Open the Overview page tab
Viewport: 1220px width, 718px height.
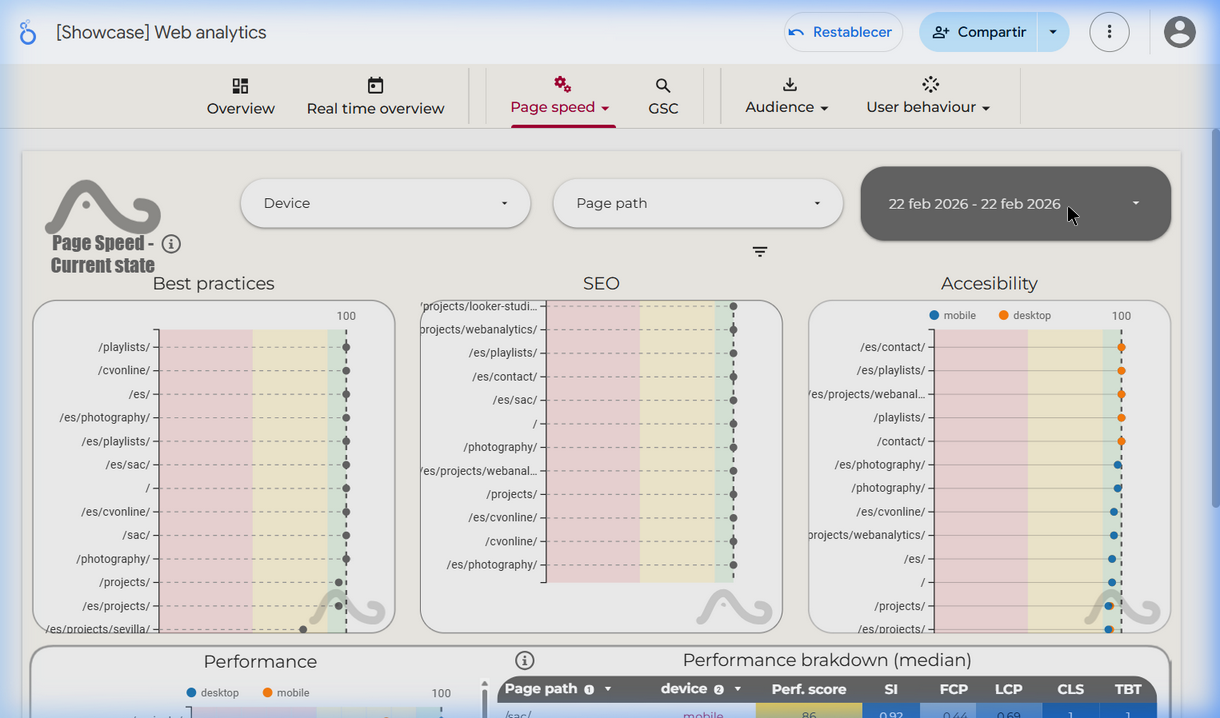point(240,97)
